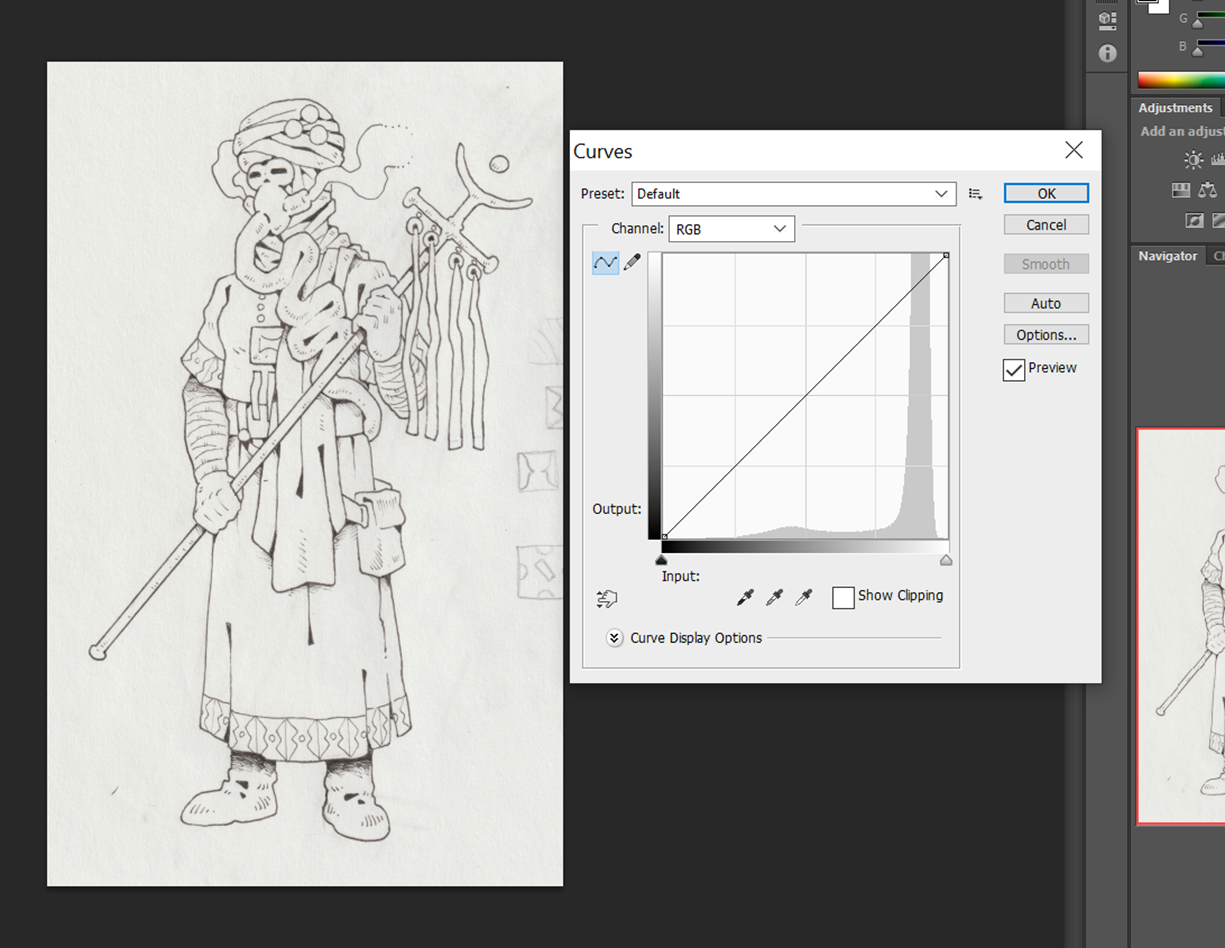The width and height of the screenshot is (1225, 948).
Task: Pick the white point eyedropper
Action: (x=803, y=597)
